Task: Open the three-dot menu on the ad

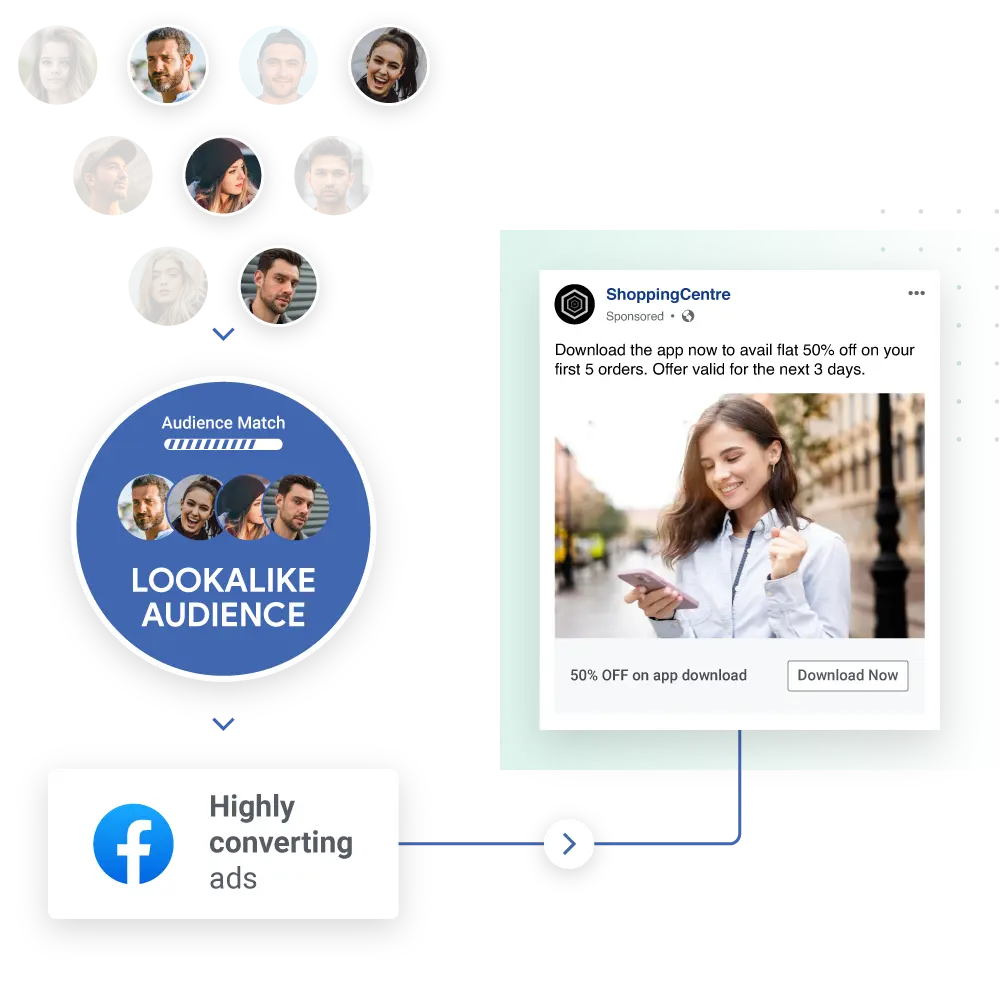Action: click(x=916, y=293)
